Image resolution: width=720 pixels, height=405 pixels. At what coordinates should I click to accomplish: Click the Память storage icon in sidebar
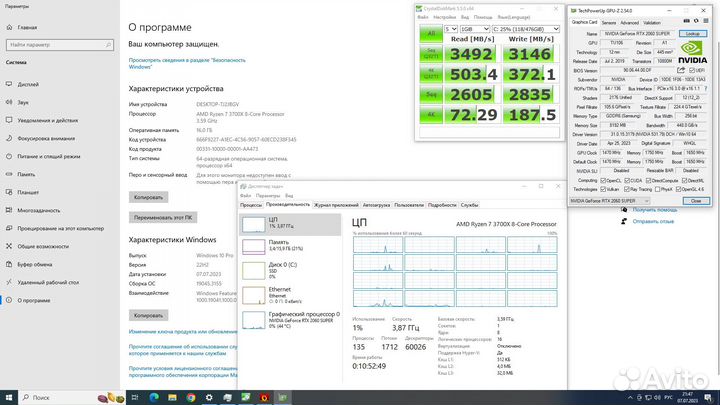click(9, 174)
